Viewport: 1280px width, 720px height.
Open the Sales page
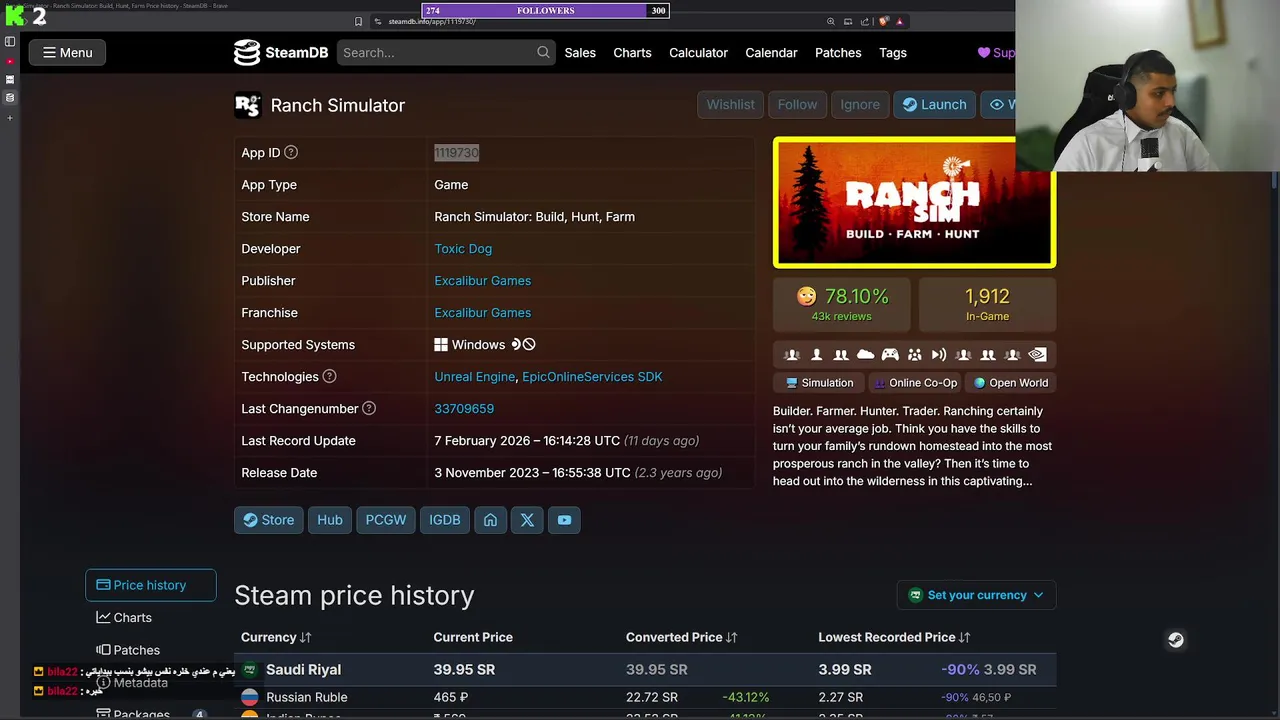tap(580, 53)
